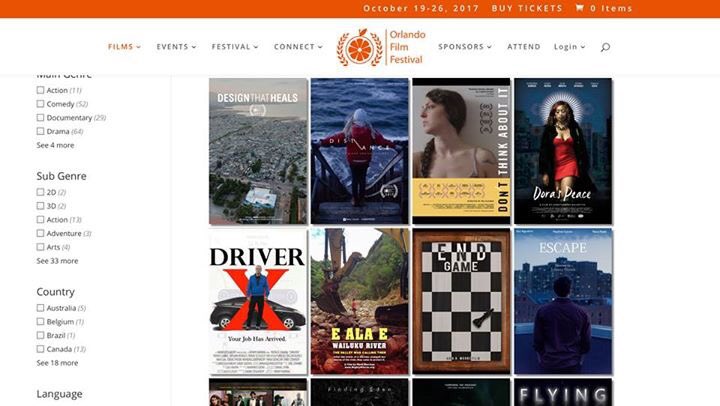Image resolution: width=720 pixels, height=406 pixels.
Task: Open the Flying film poster
Action: pyautogui.click(x=563, y=392)
